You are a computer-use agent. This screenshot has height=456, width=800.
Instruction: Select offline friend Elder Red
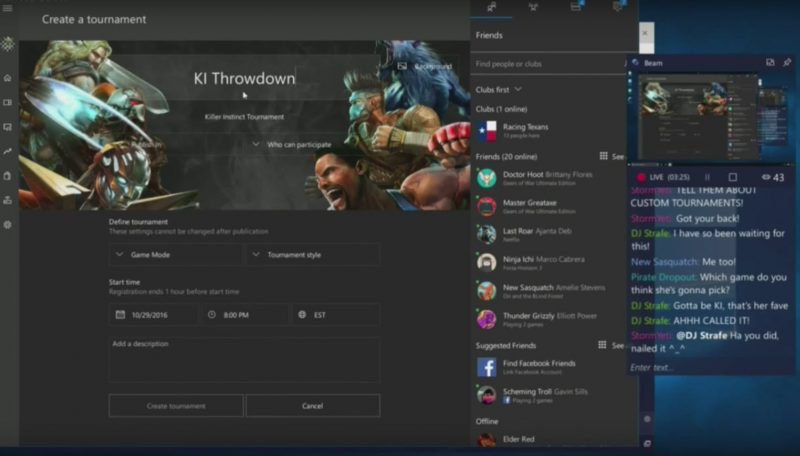coord(549,440)
